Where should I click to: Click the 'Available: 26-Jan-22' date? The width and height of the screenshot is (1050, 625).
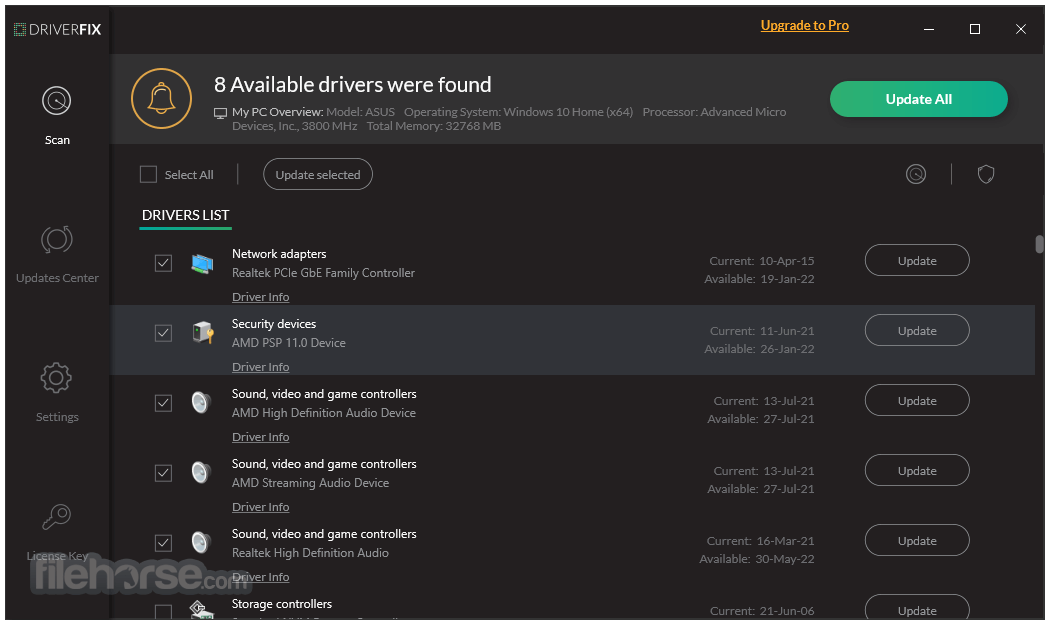pos(759,349)
